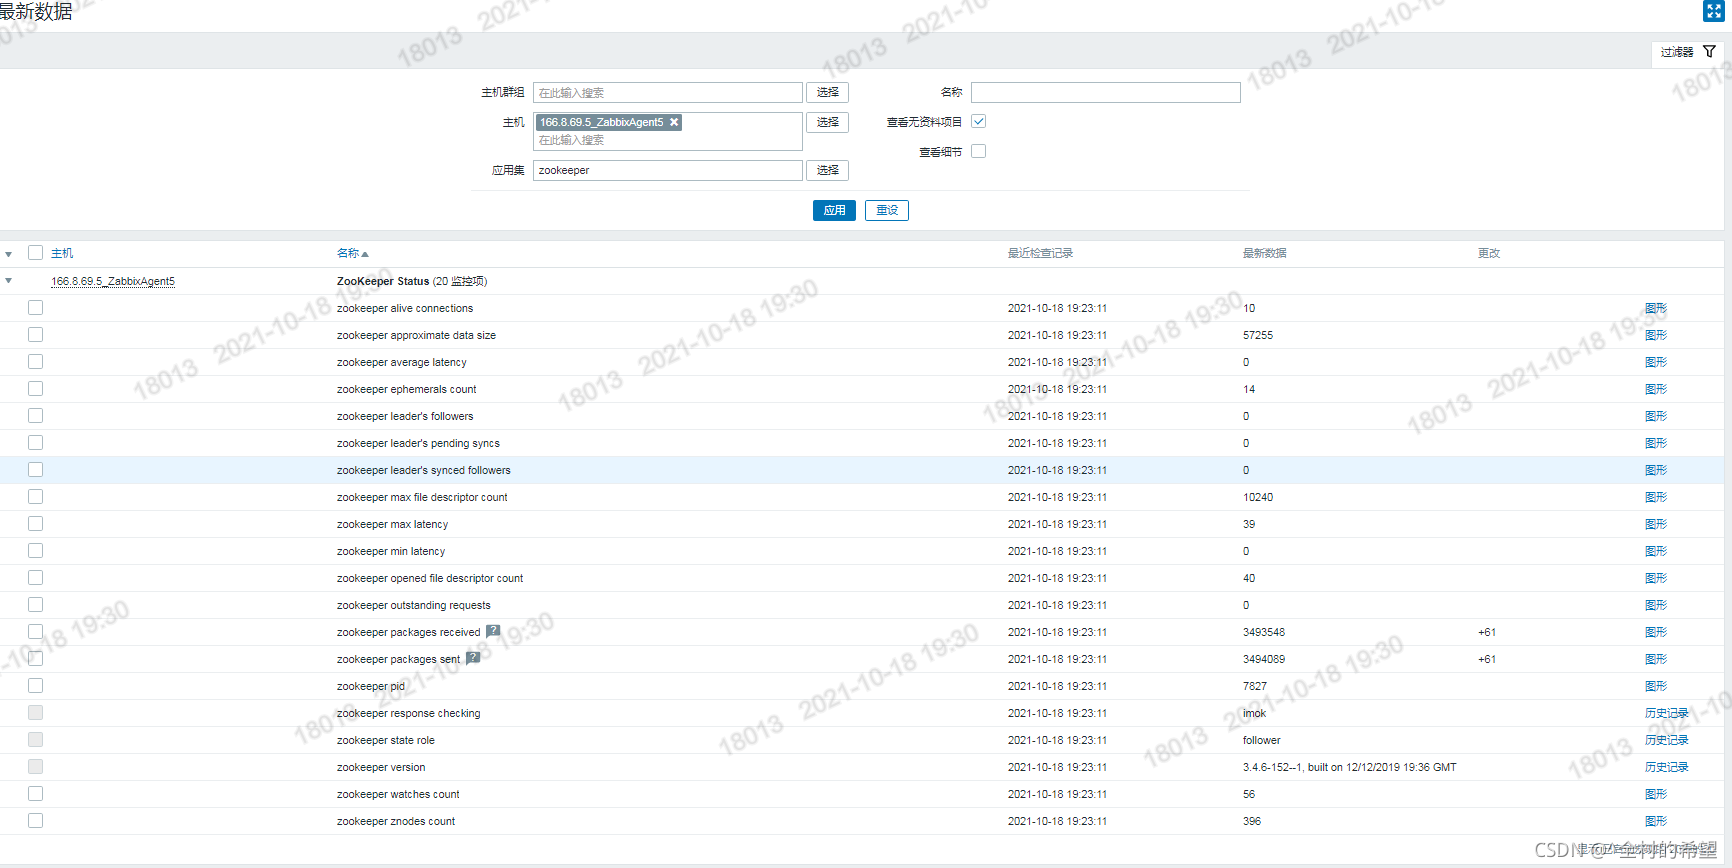Check the zookeeper alive connections row checkbox

pyautogui.click(x=36, y=308)
